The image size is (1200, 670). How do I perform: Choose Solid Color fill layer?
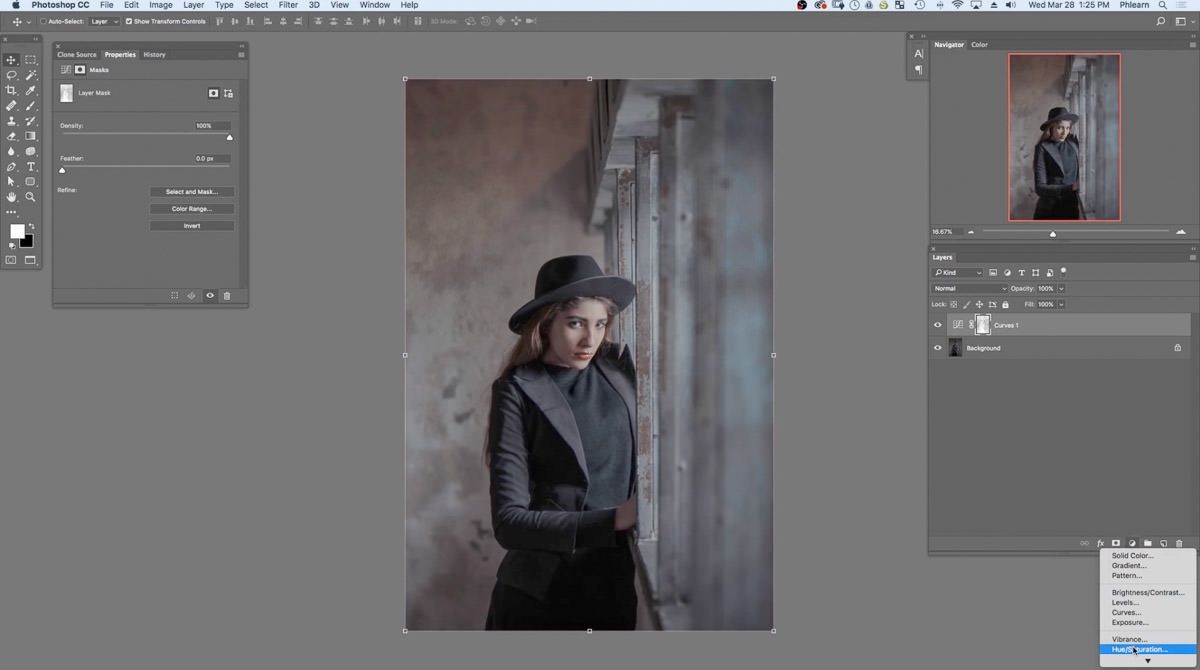pos(1147,555)
